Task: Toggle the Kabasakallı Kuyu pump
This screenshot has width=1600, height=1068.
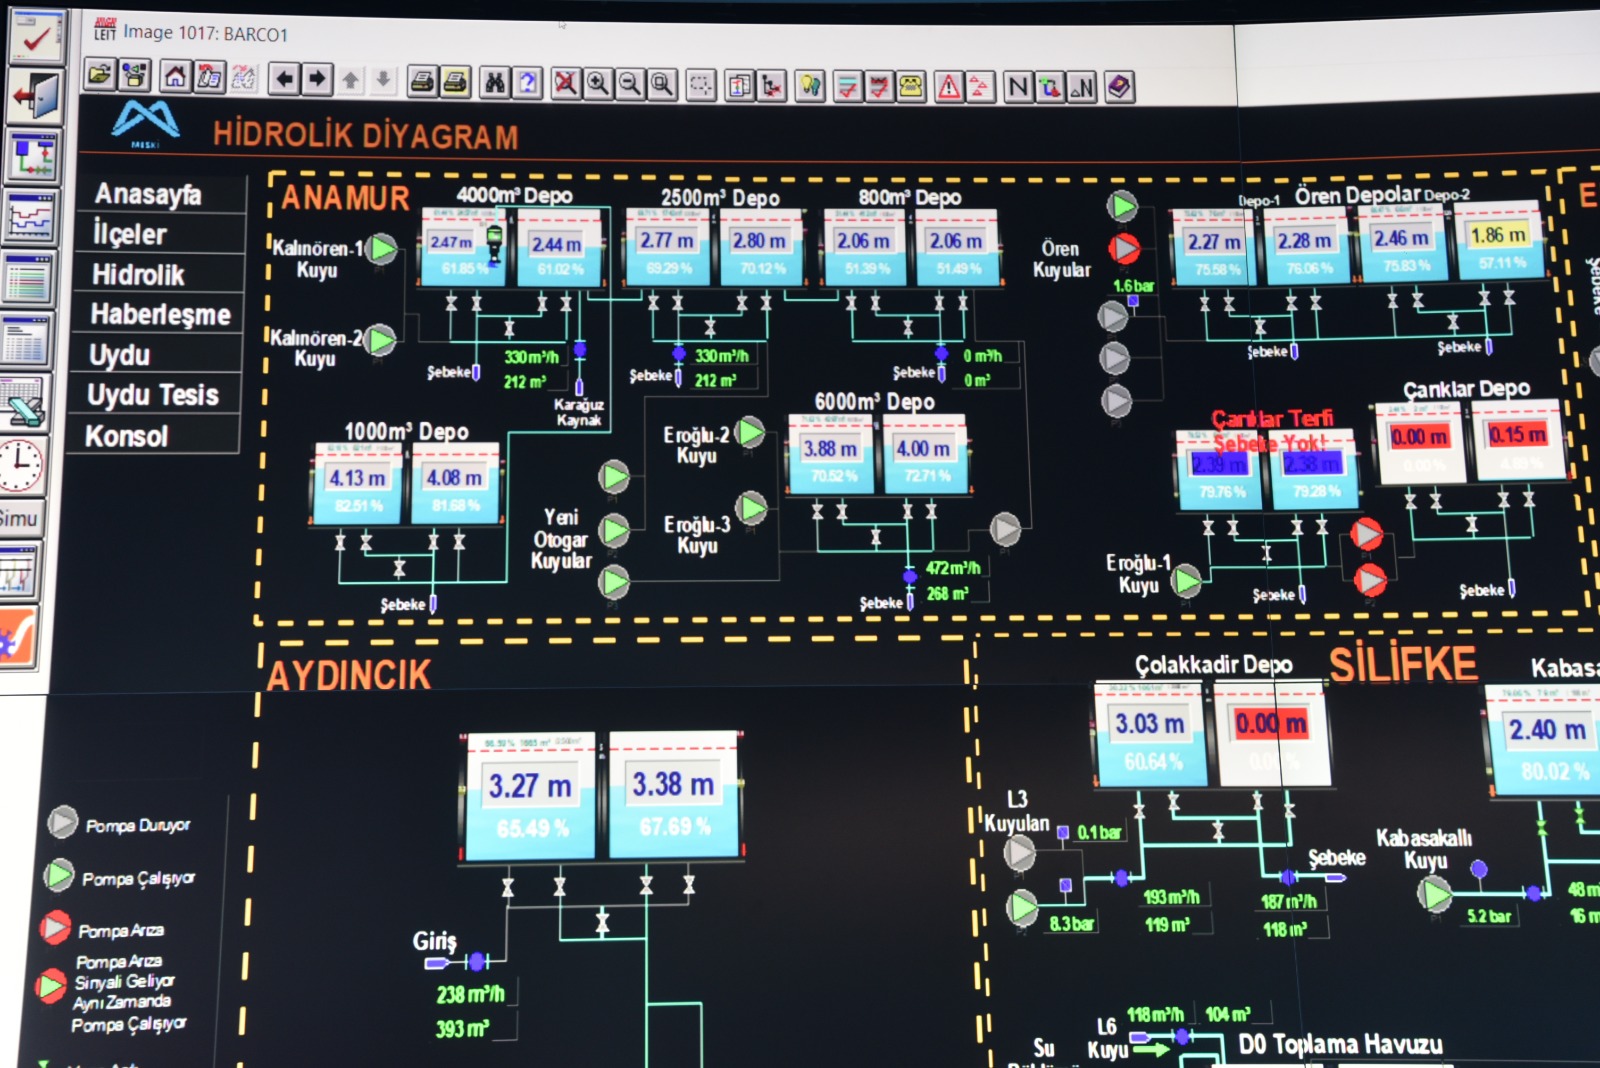Action: (1436, 893)
